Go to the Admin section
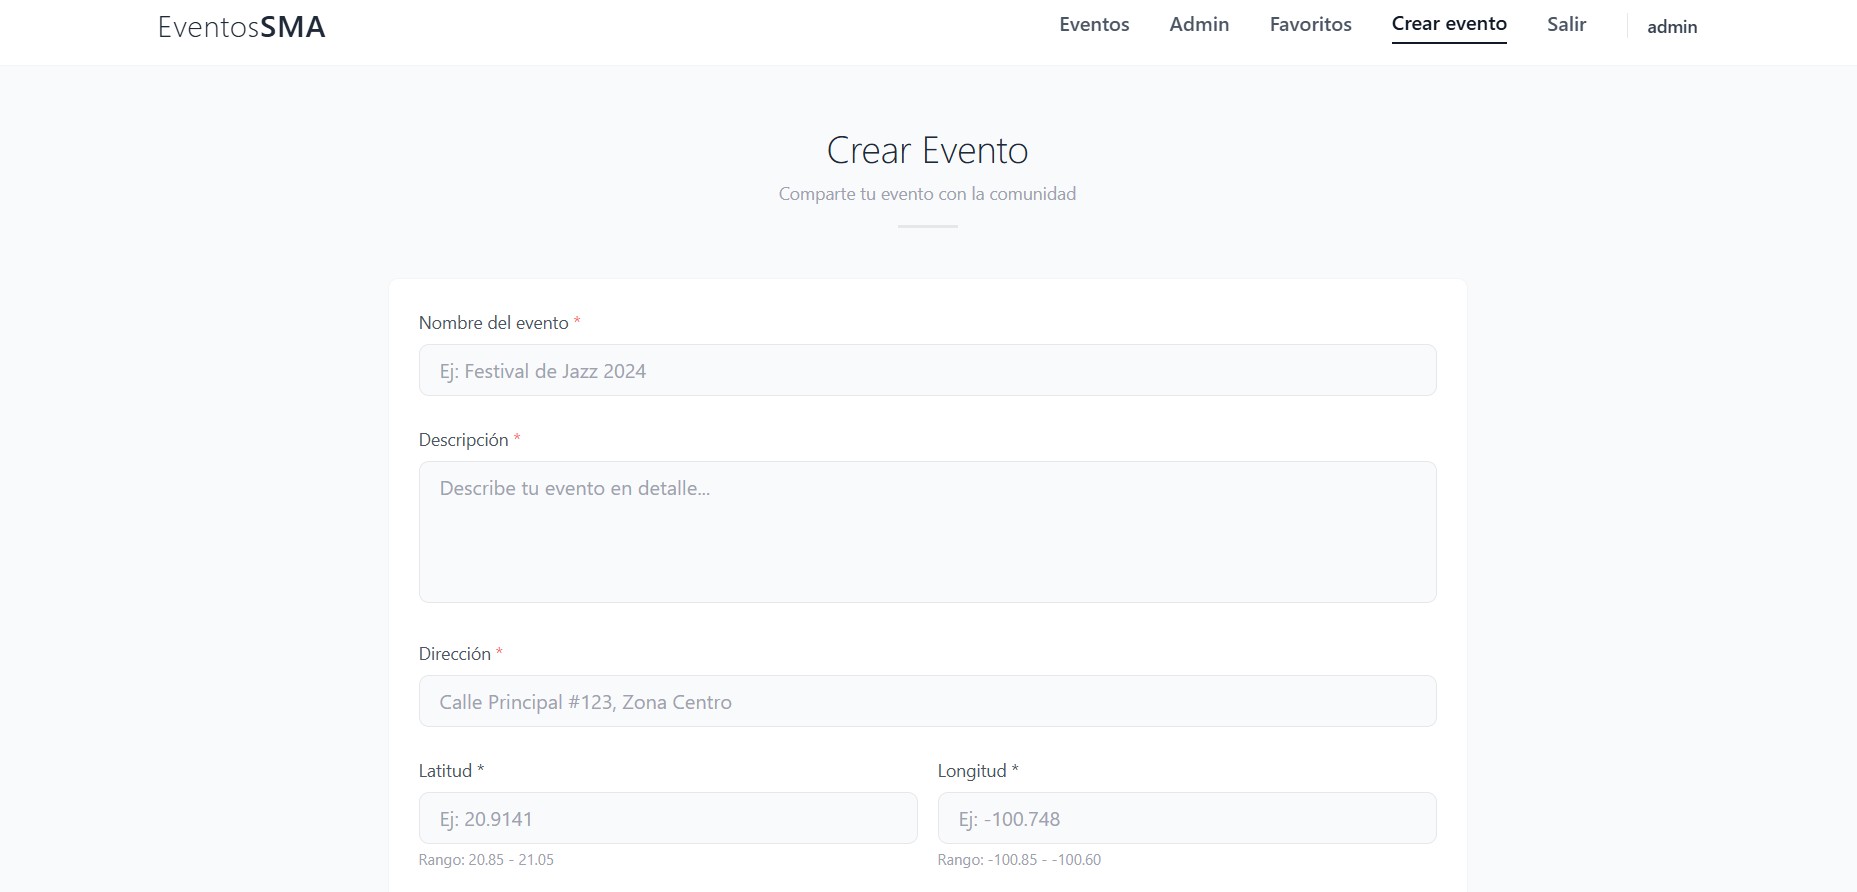Viewport: 1857px width, 892px height. click(x=1199, y=24)
